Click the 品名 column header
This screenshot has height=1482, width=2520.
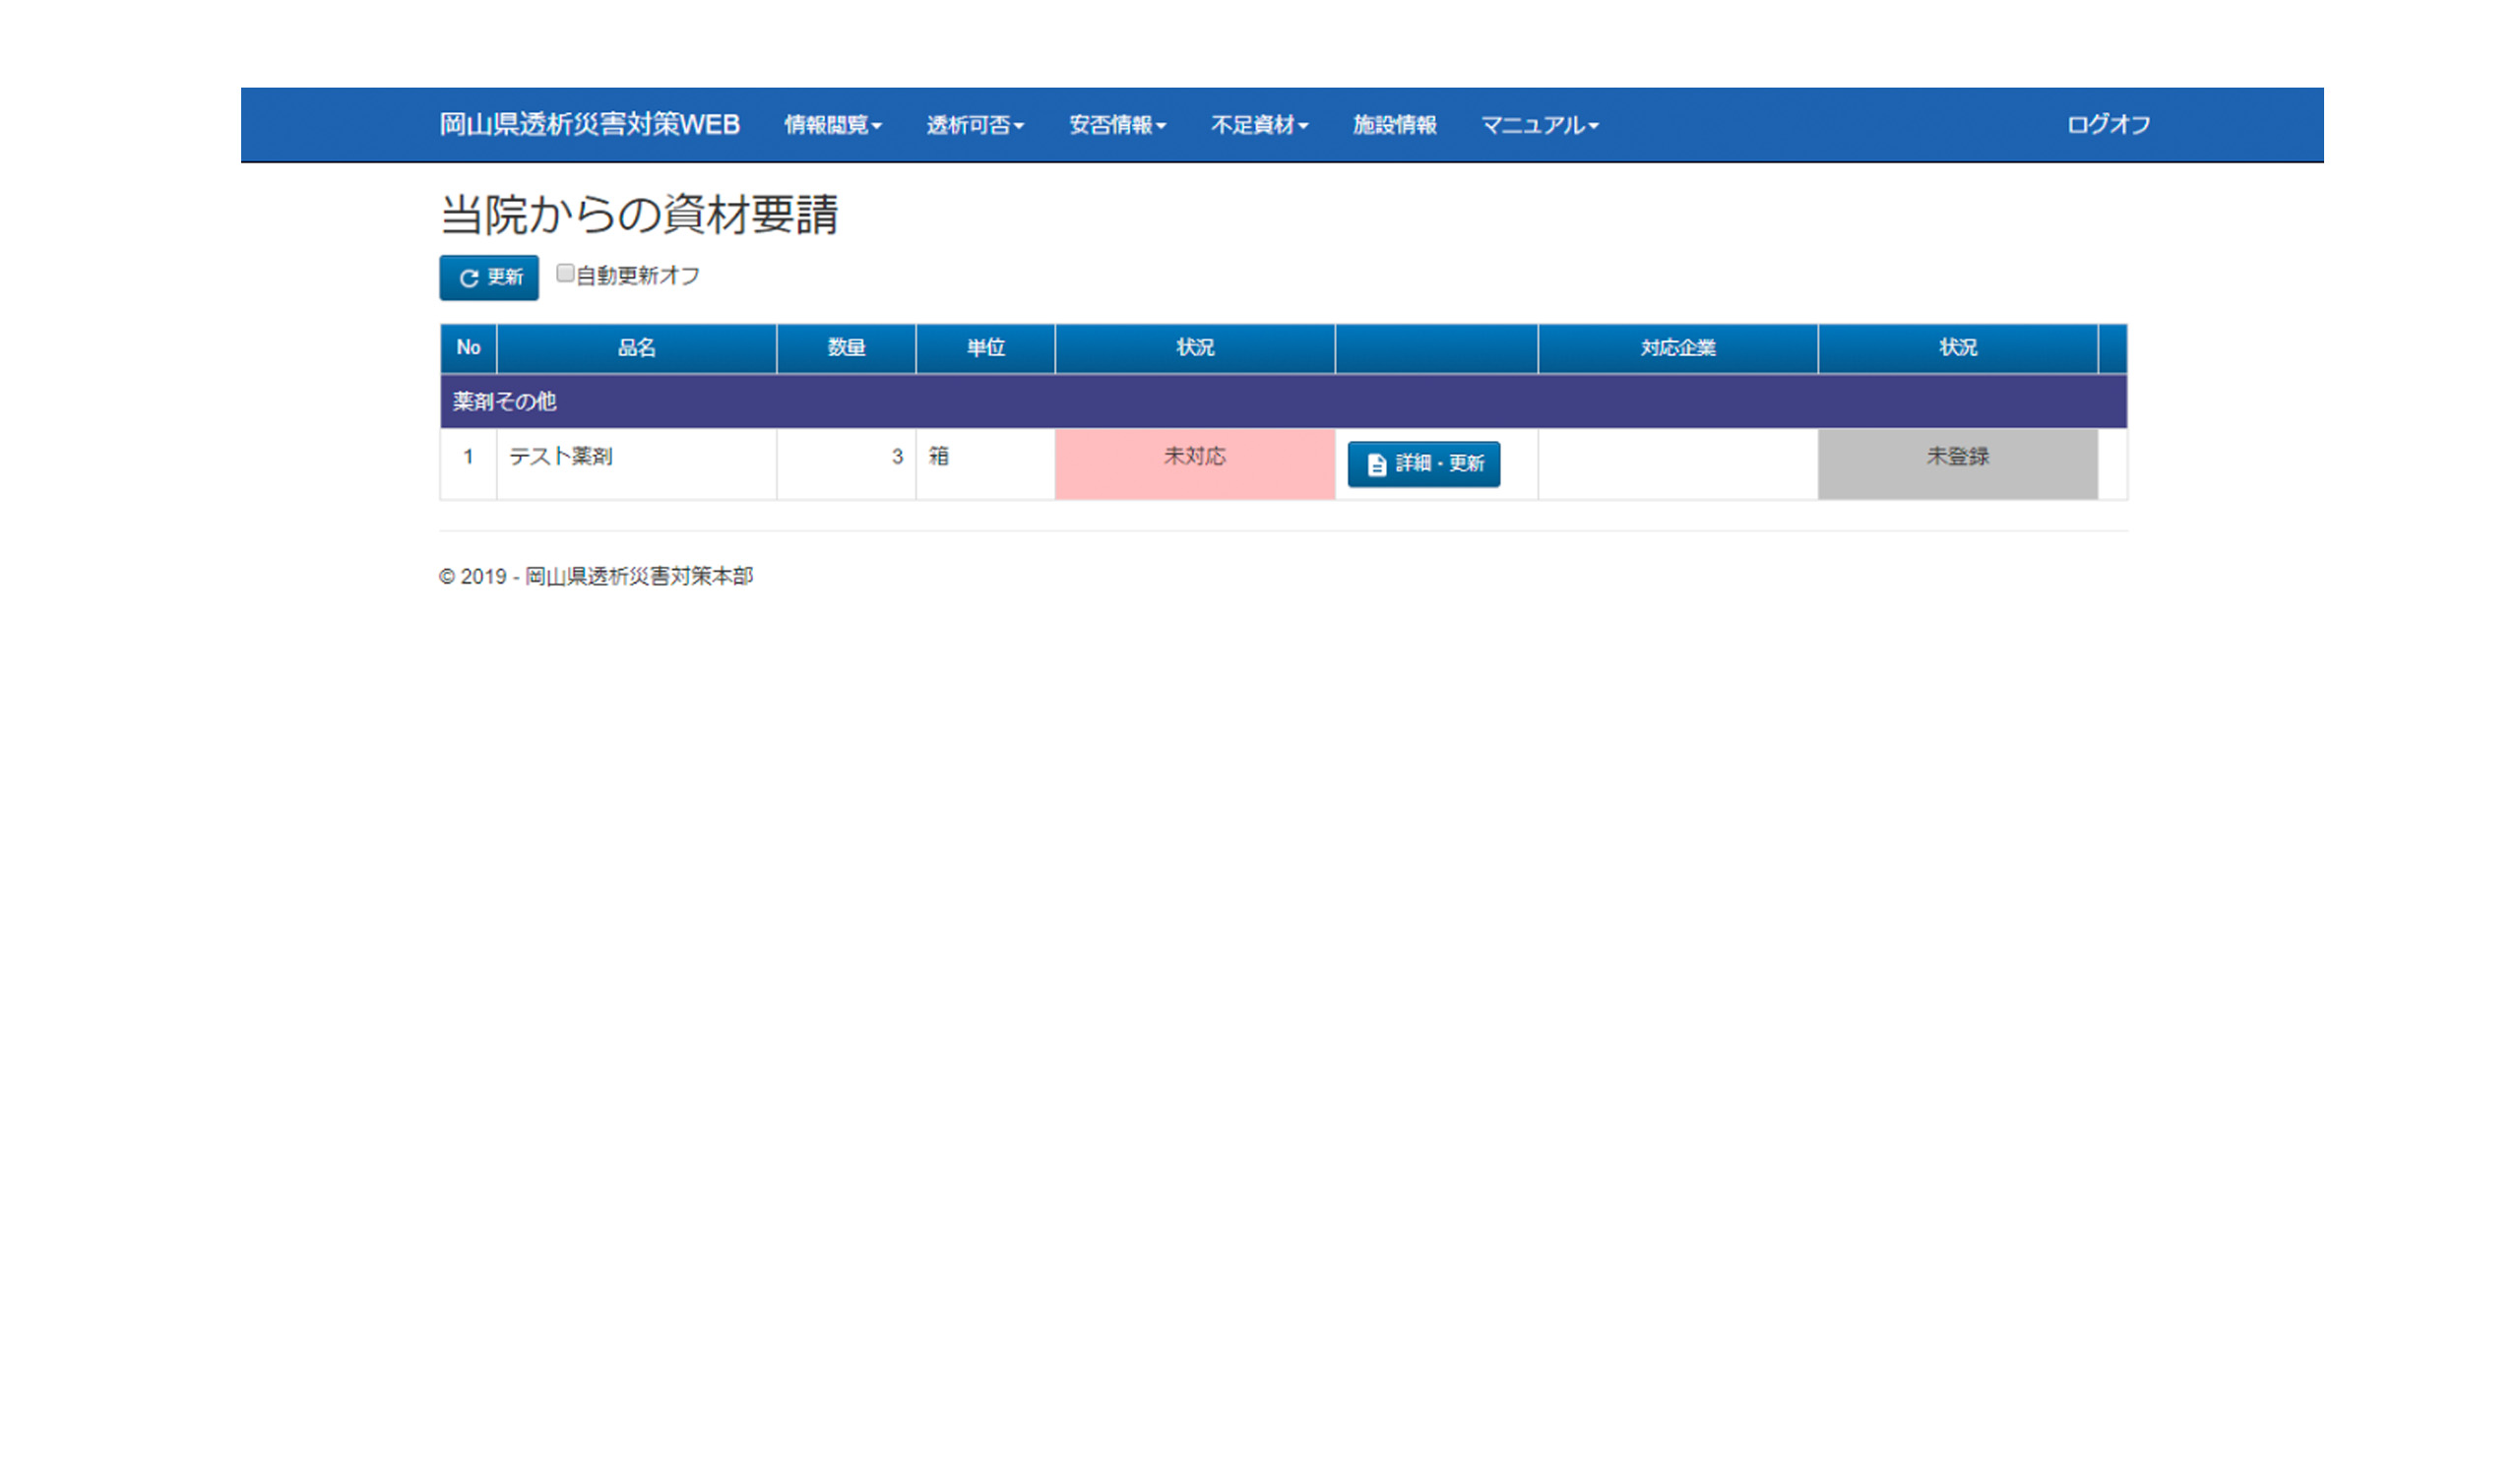point(636,348)
